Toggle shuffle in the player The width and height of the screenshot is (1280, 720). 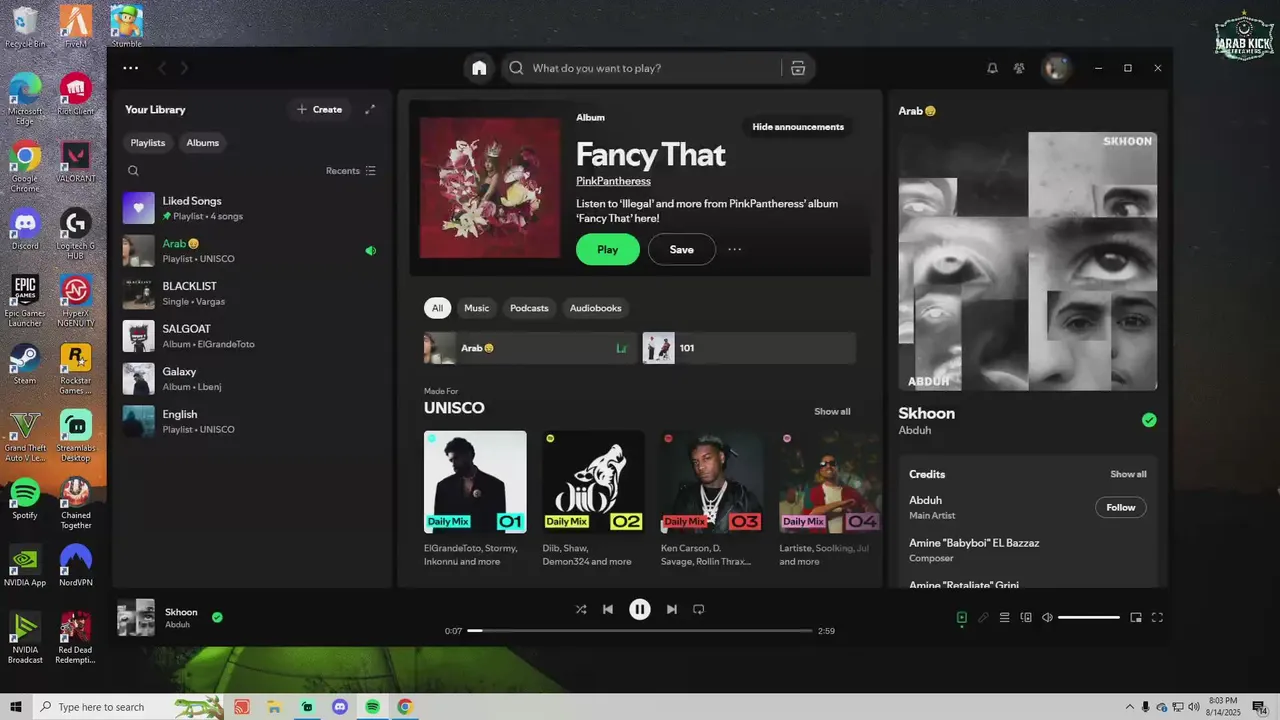click(x=581, y=609)
